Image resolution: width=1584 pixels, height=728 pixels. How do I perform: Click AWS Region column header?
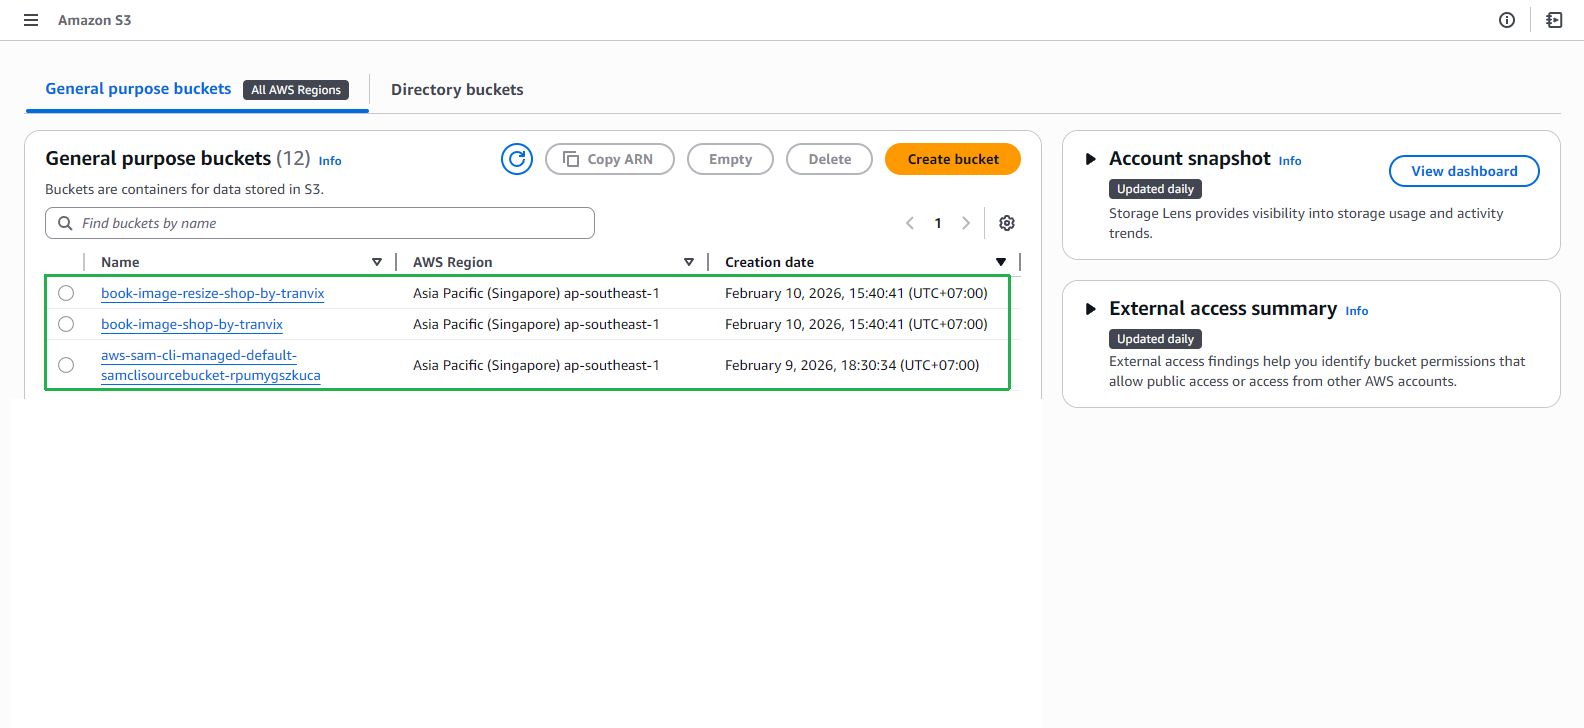(x=452, y=262)
